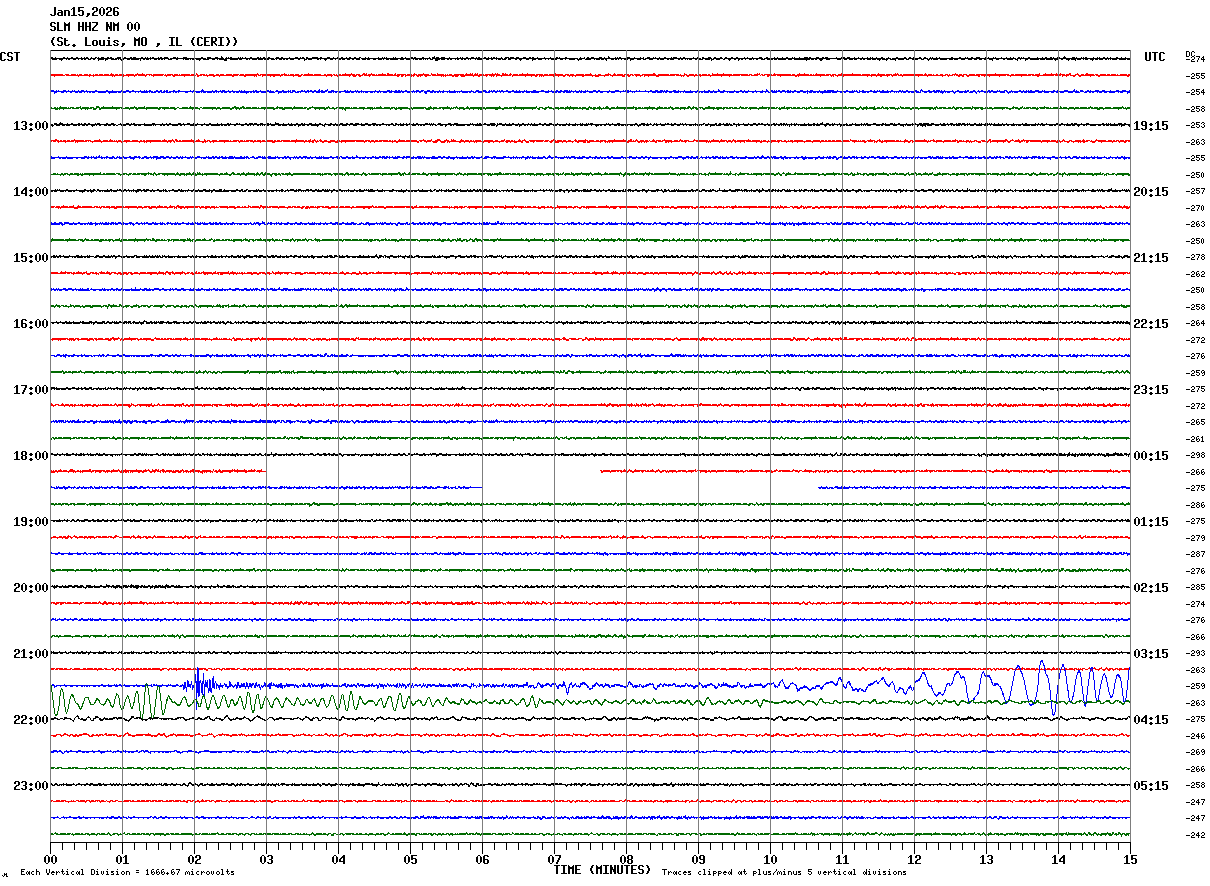Click the UTC timezone label
This screenshot has height=886, width=1210.
[1155, 57]
